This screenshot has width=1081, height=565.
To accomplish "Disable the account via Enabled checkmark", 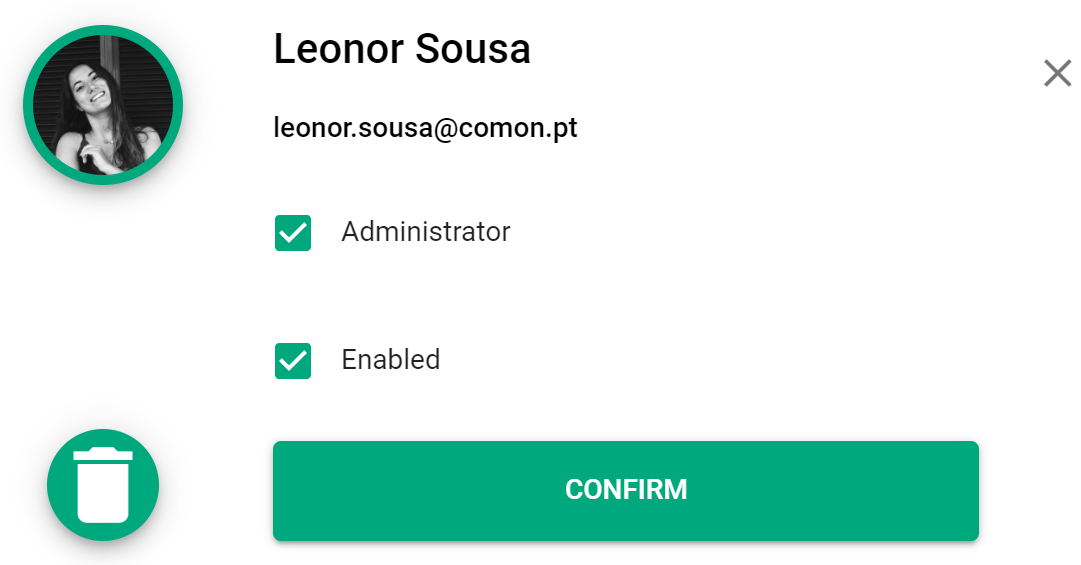I will point(293,361).
